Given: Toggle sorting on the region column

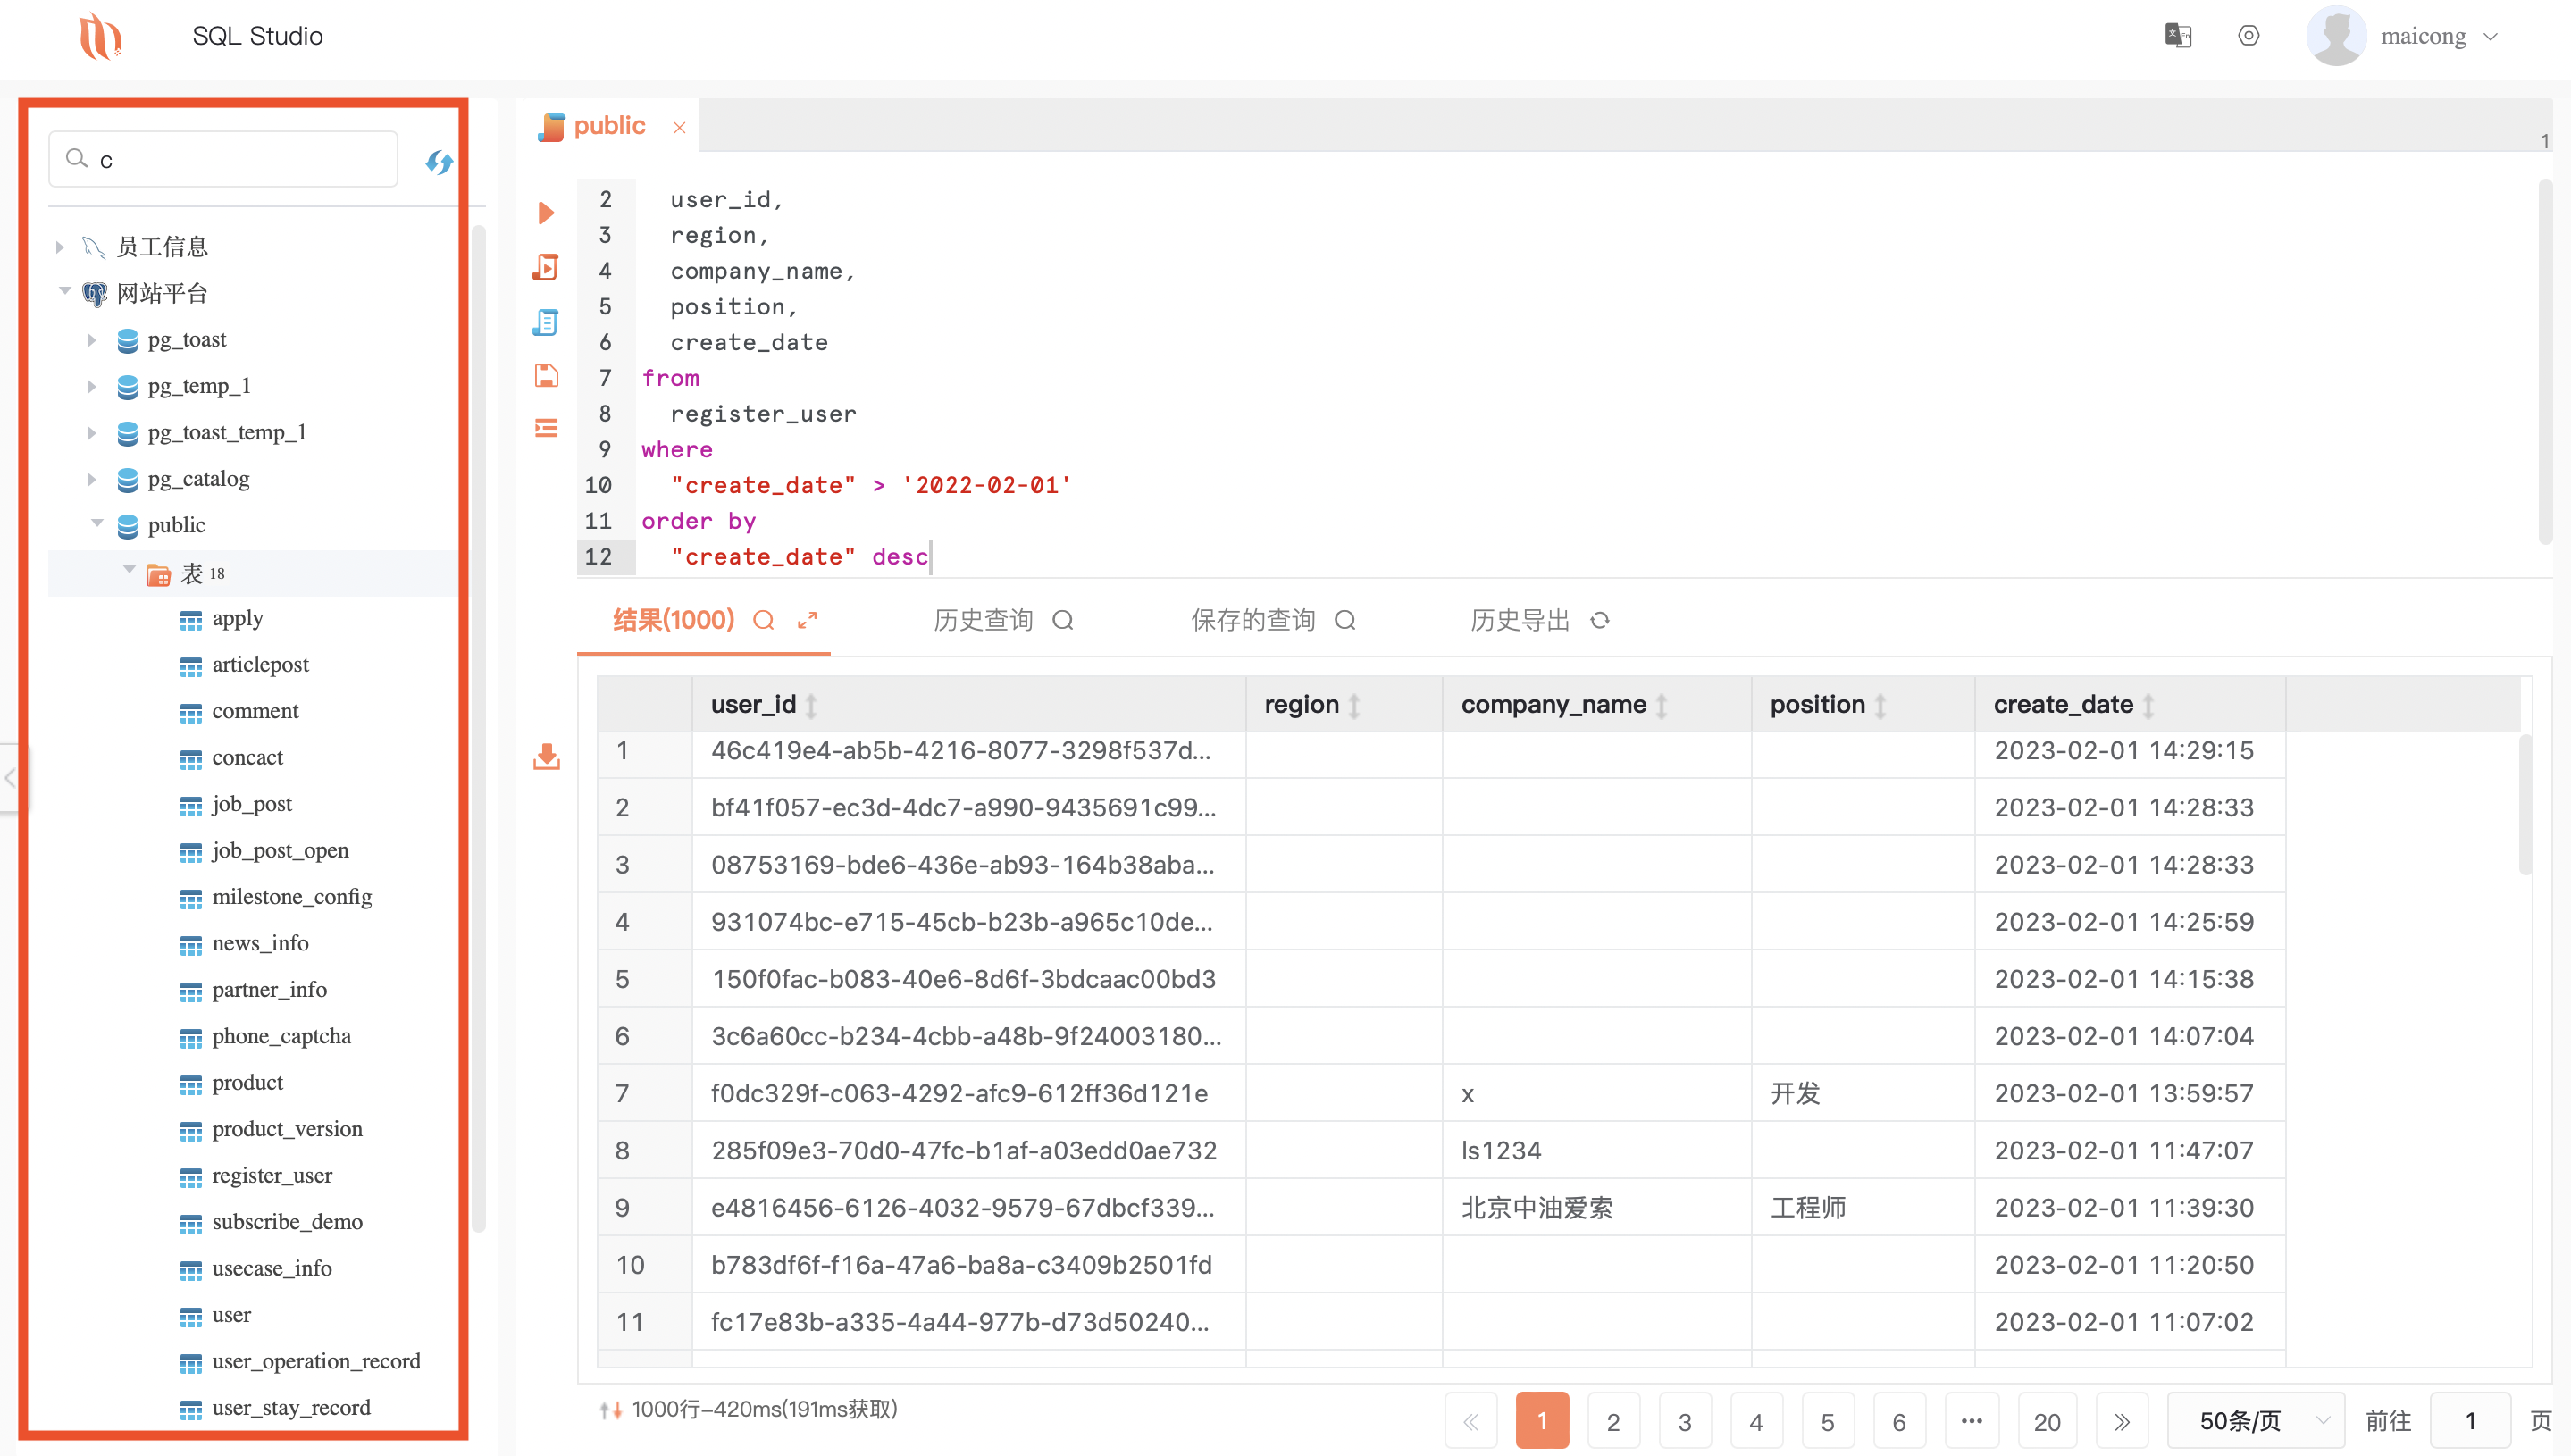Looking at the screenshot, I should (1356, 704).
